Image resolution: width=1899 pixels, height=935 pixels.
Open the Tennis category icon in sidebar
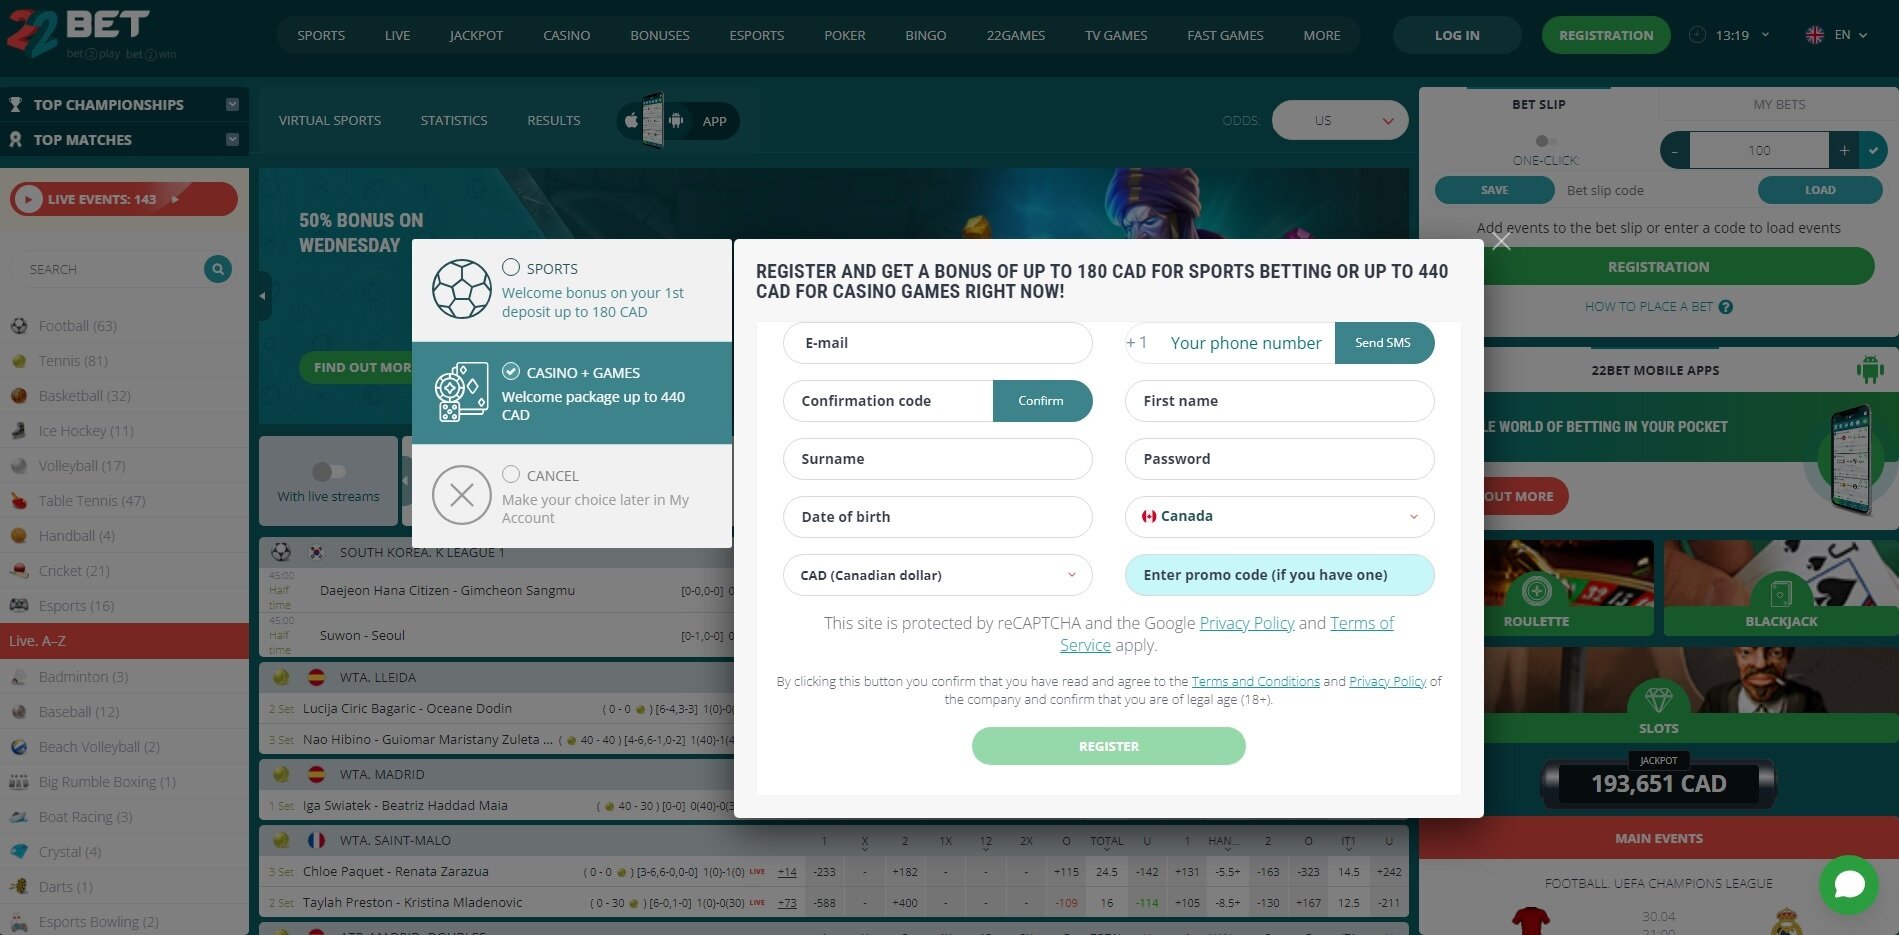(x=19, y=360)
